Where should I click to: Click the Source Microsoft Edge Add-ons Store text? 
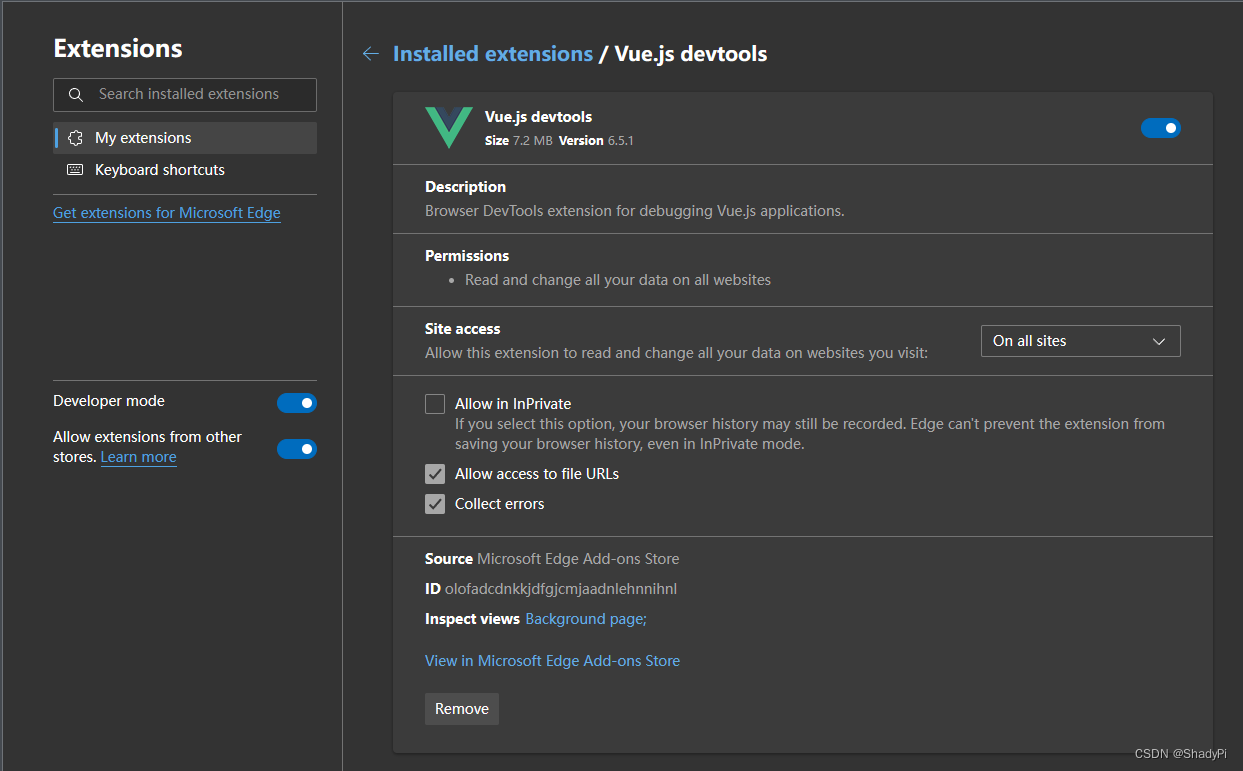552,559
